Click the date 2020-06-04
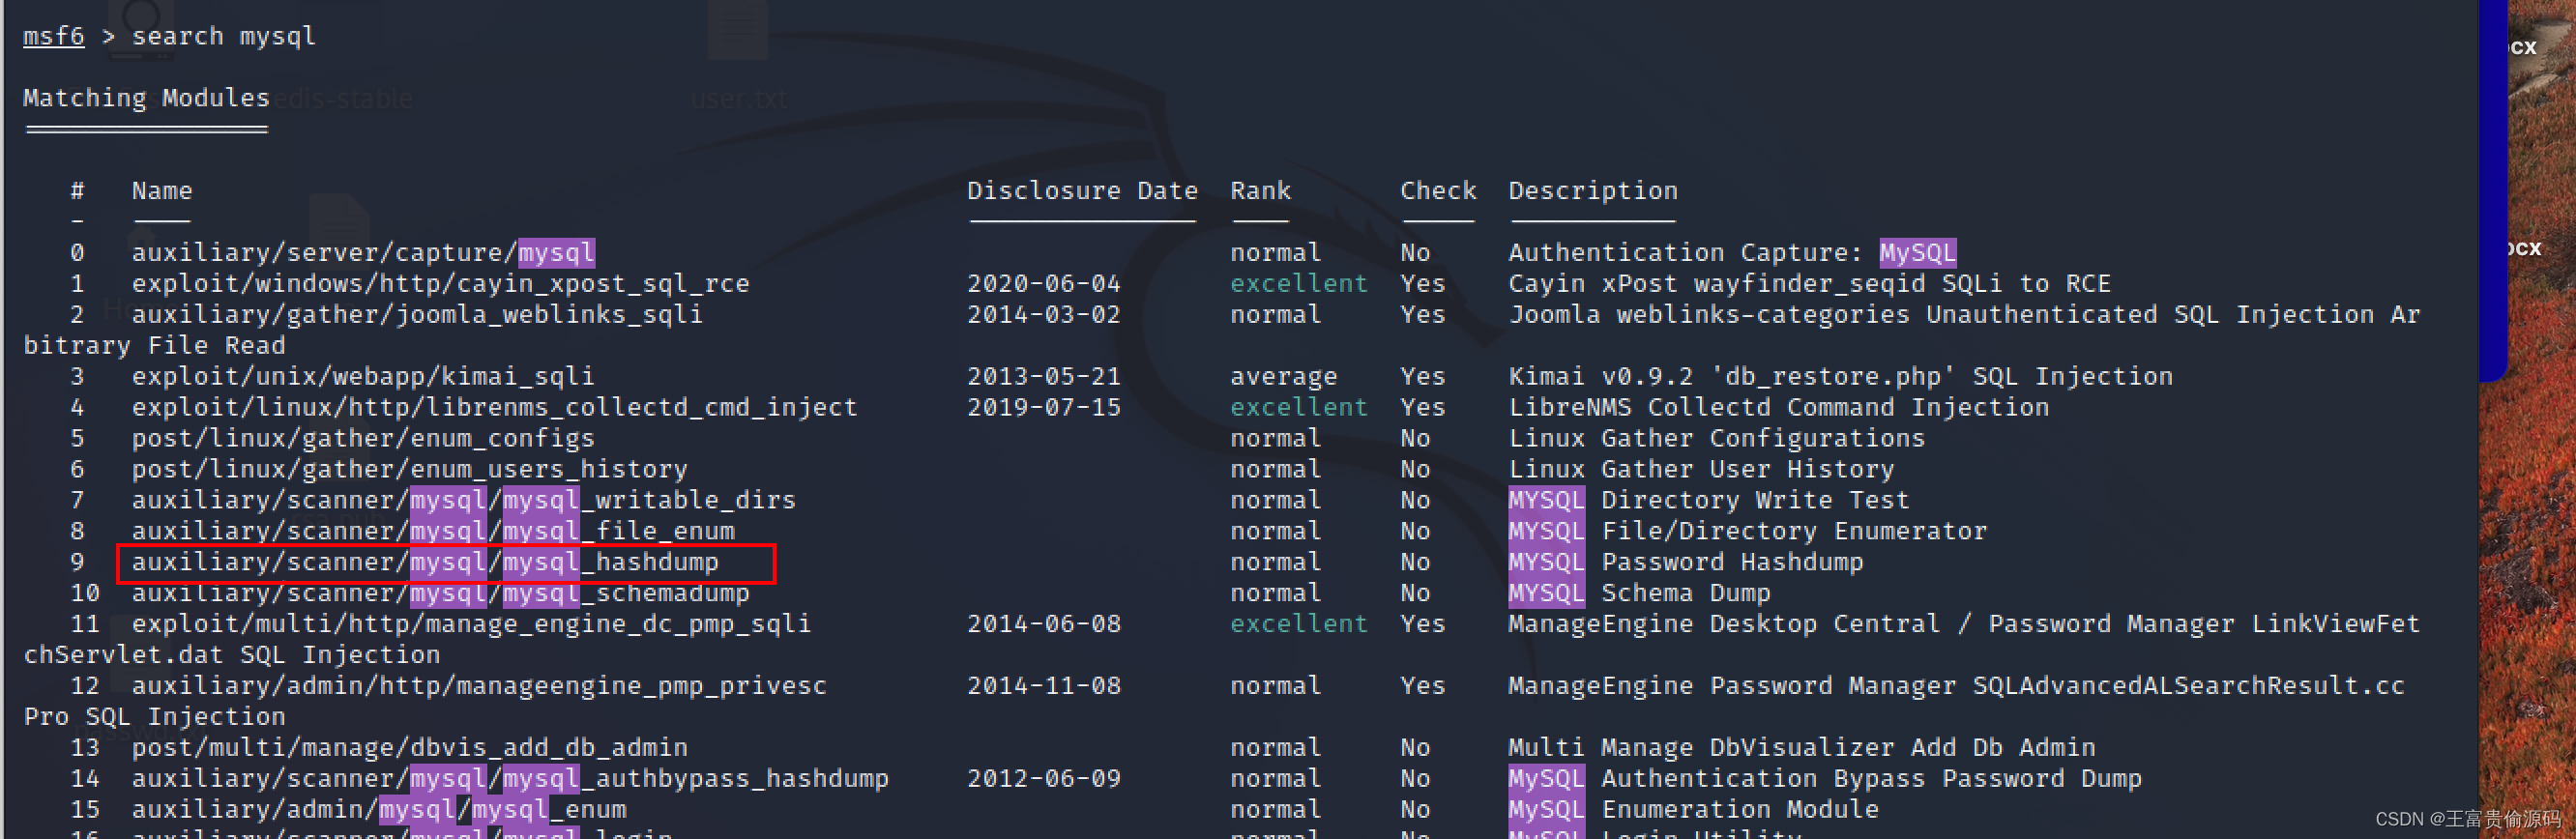Screen dimensions: 2576x839 tap(1044, 284)
